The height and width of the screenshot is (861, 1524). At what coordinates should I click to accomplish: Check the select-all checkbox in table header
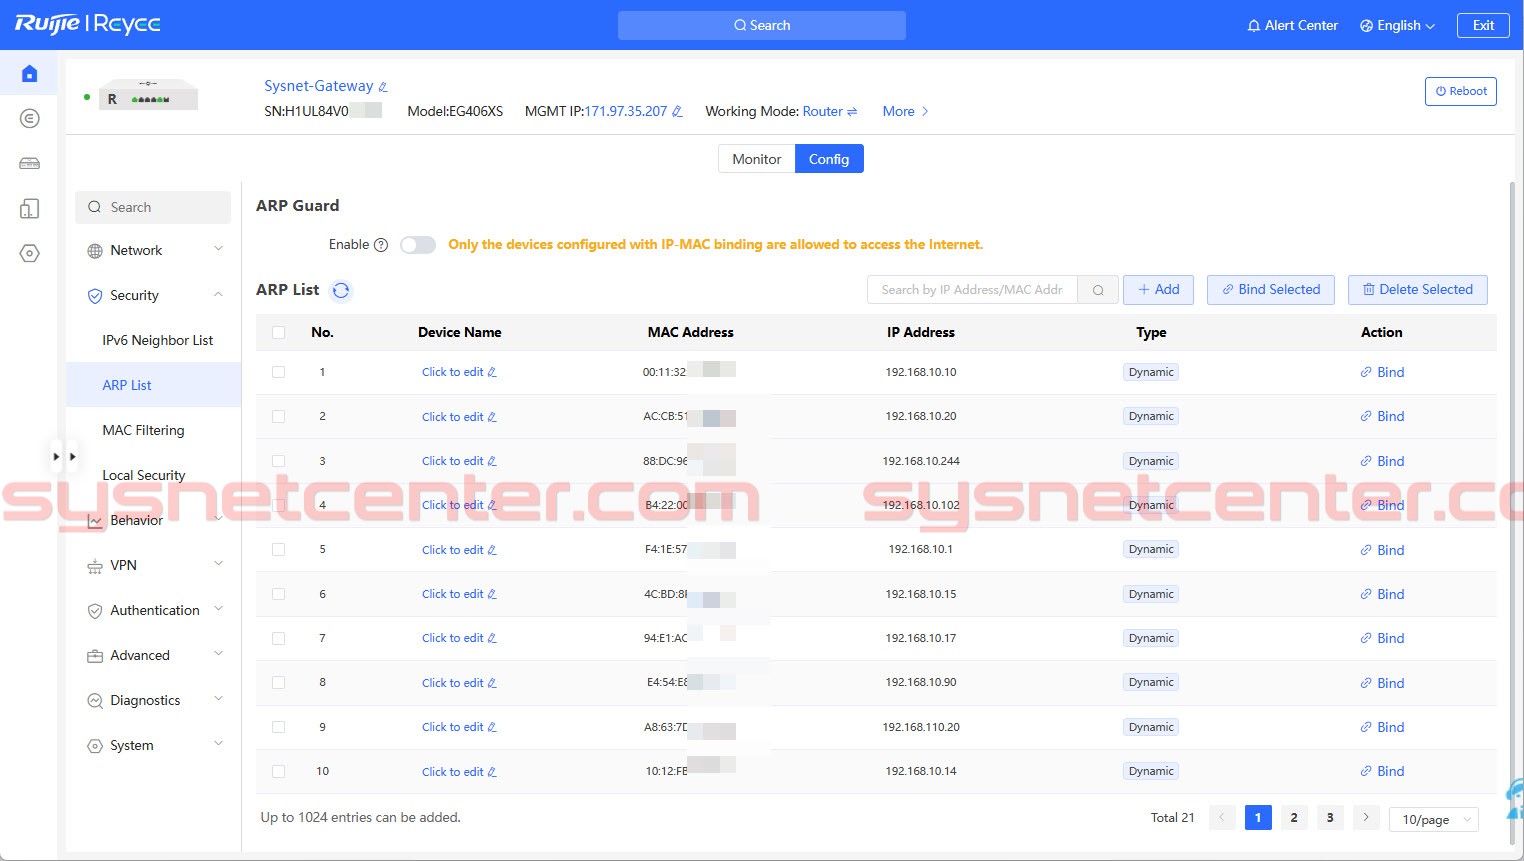pos(278,333)
